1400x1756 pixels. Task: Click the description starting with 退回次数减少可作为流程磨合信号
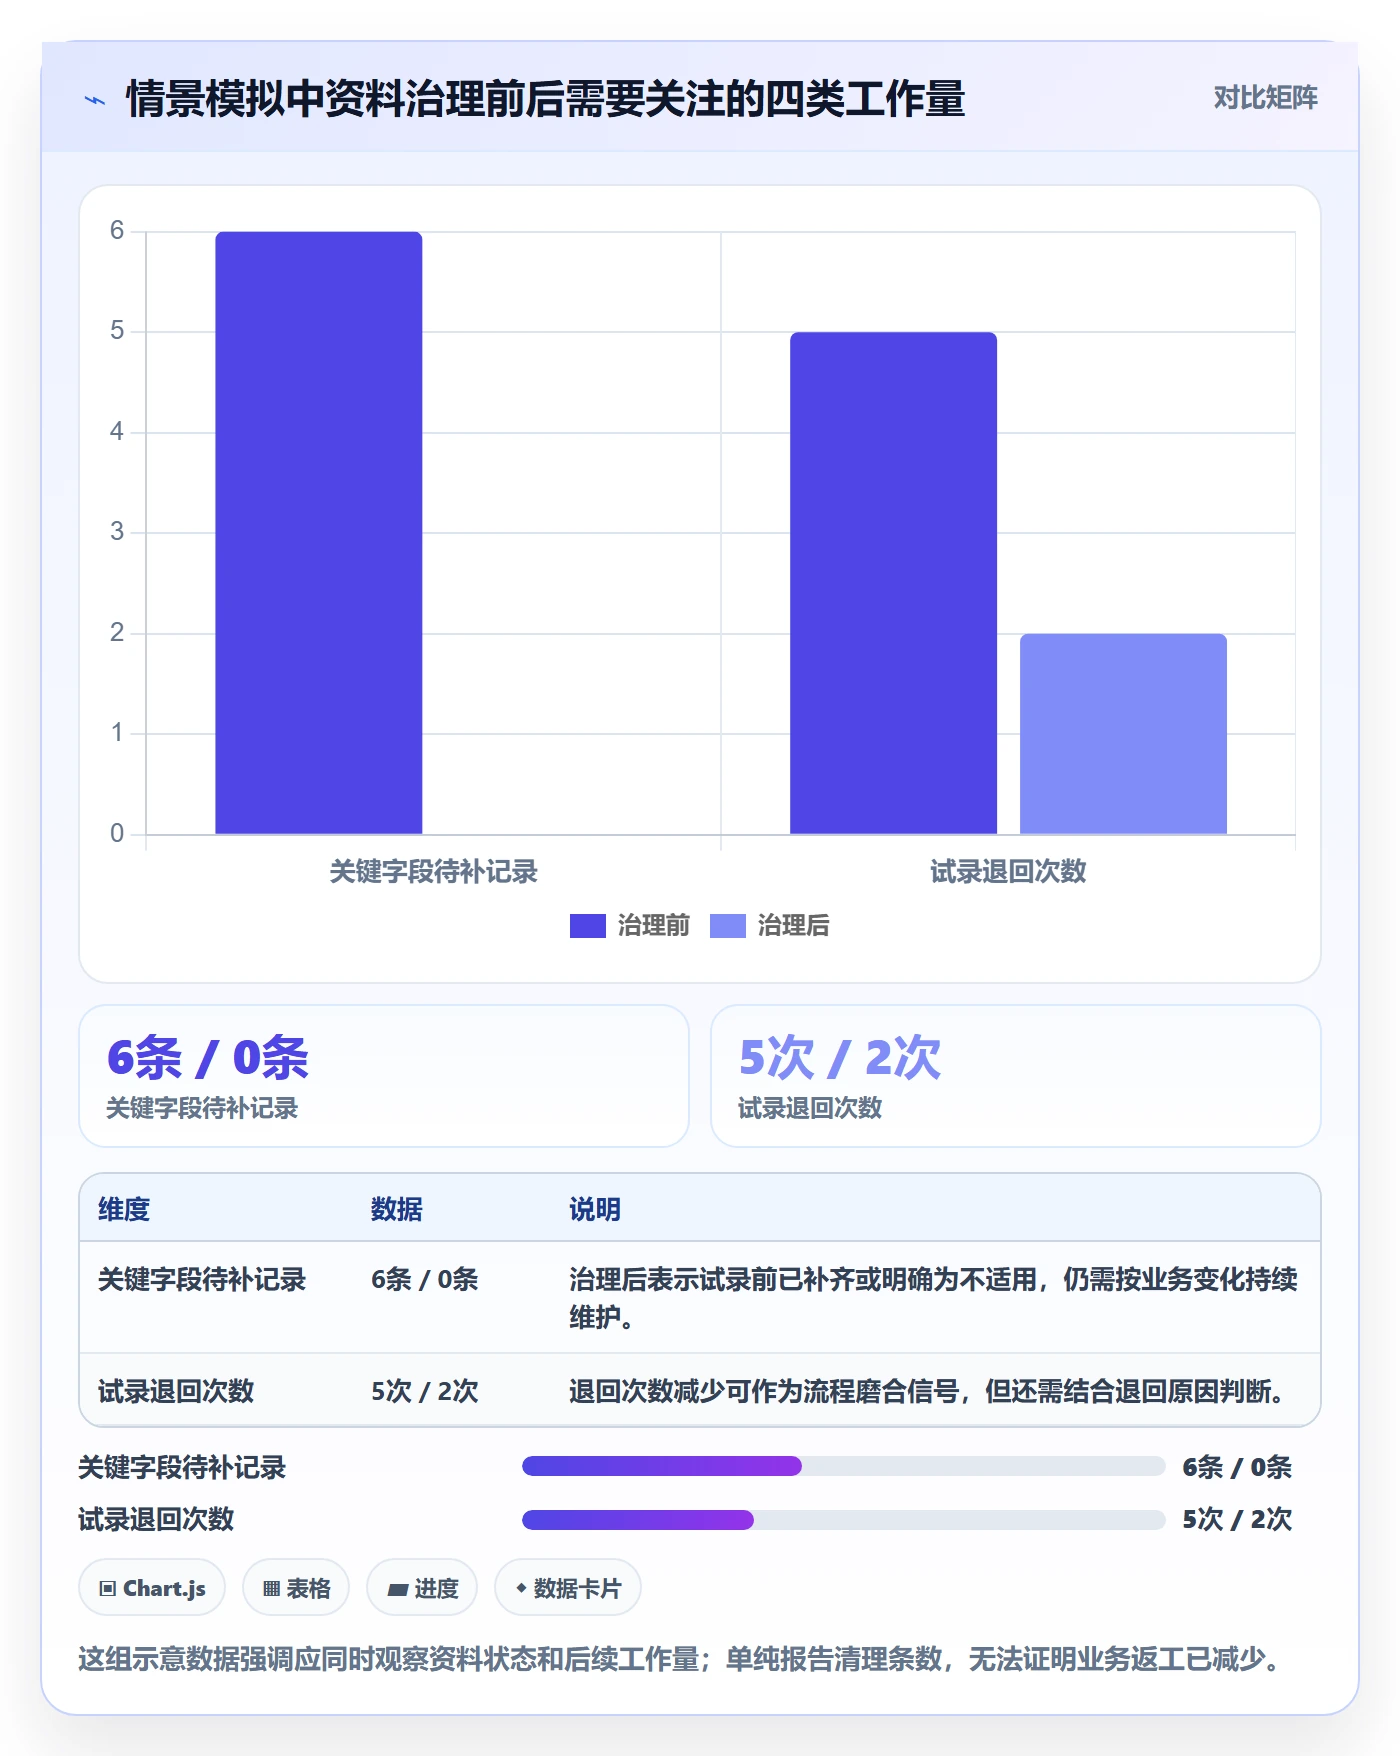929,1391
